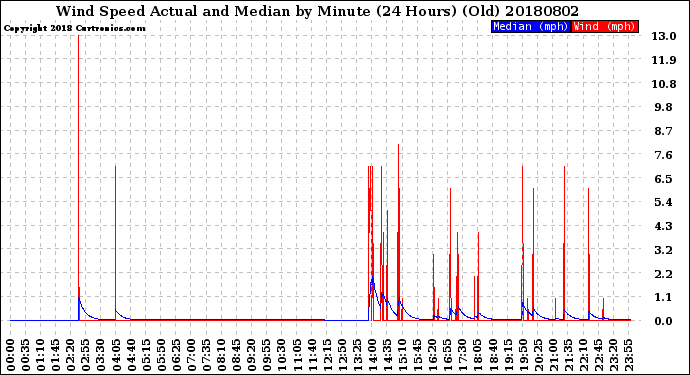Click the 8.7 y-axis label

click(664, 131)
